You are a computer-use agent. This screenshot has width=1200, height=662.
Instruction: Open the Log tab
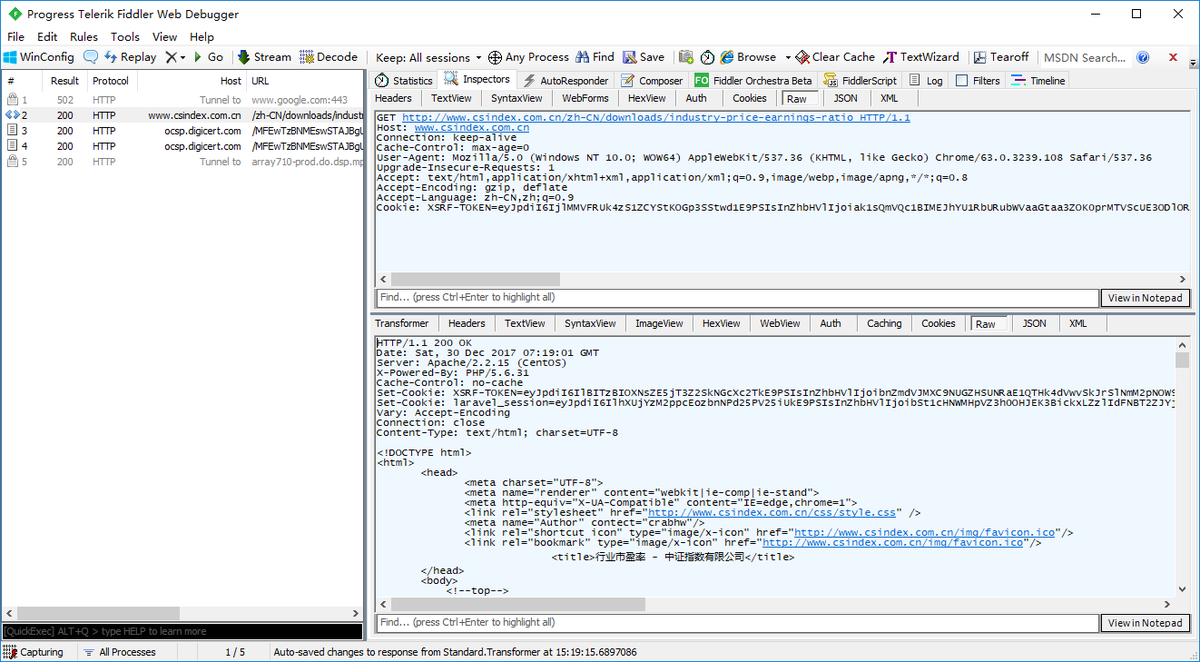point(925,80)
